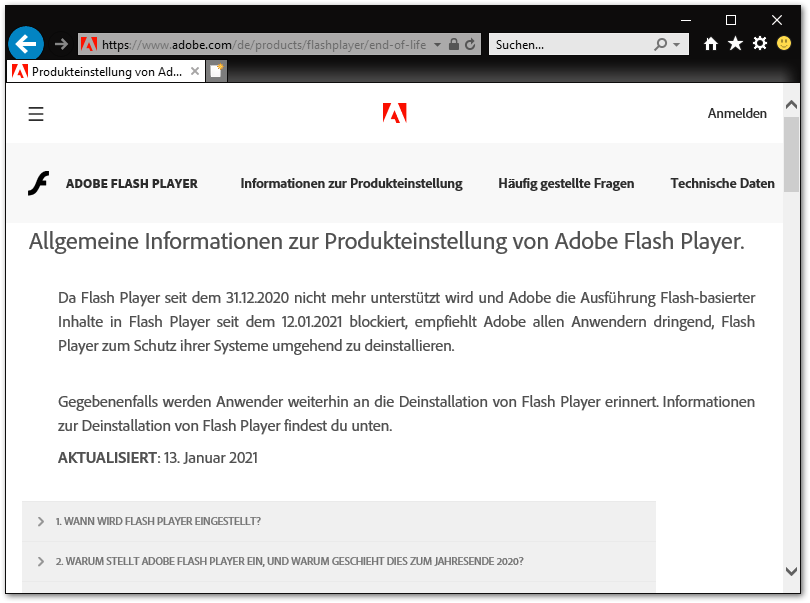Click the browser back arrow button
Screen dimensions: 810x603
point(26,44)
